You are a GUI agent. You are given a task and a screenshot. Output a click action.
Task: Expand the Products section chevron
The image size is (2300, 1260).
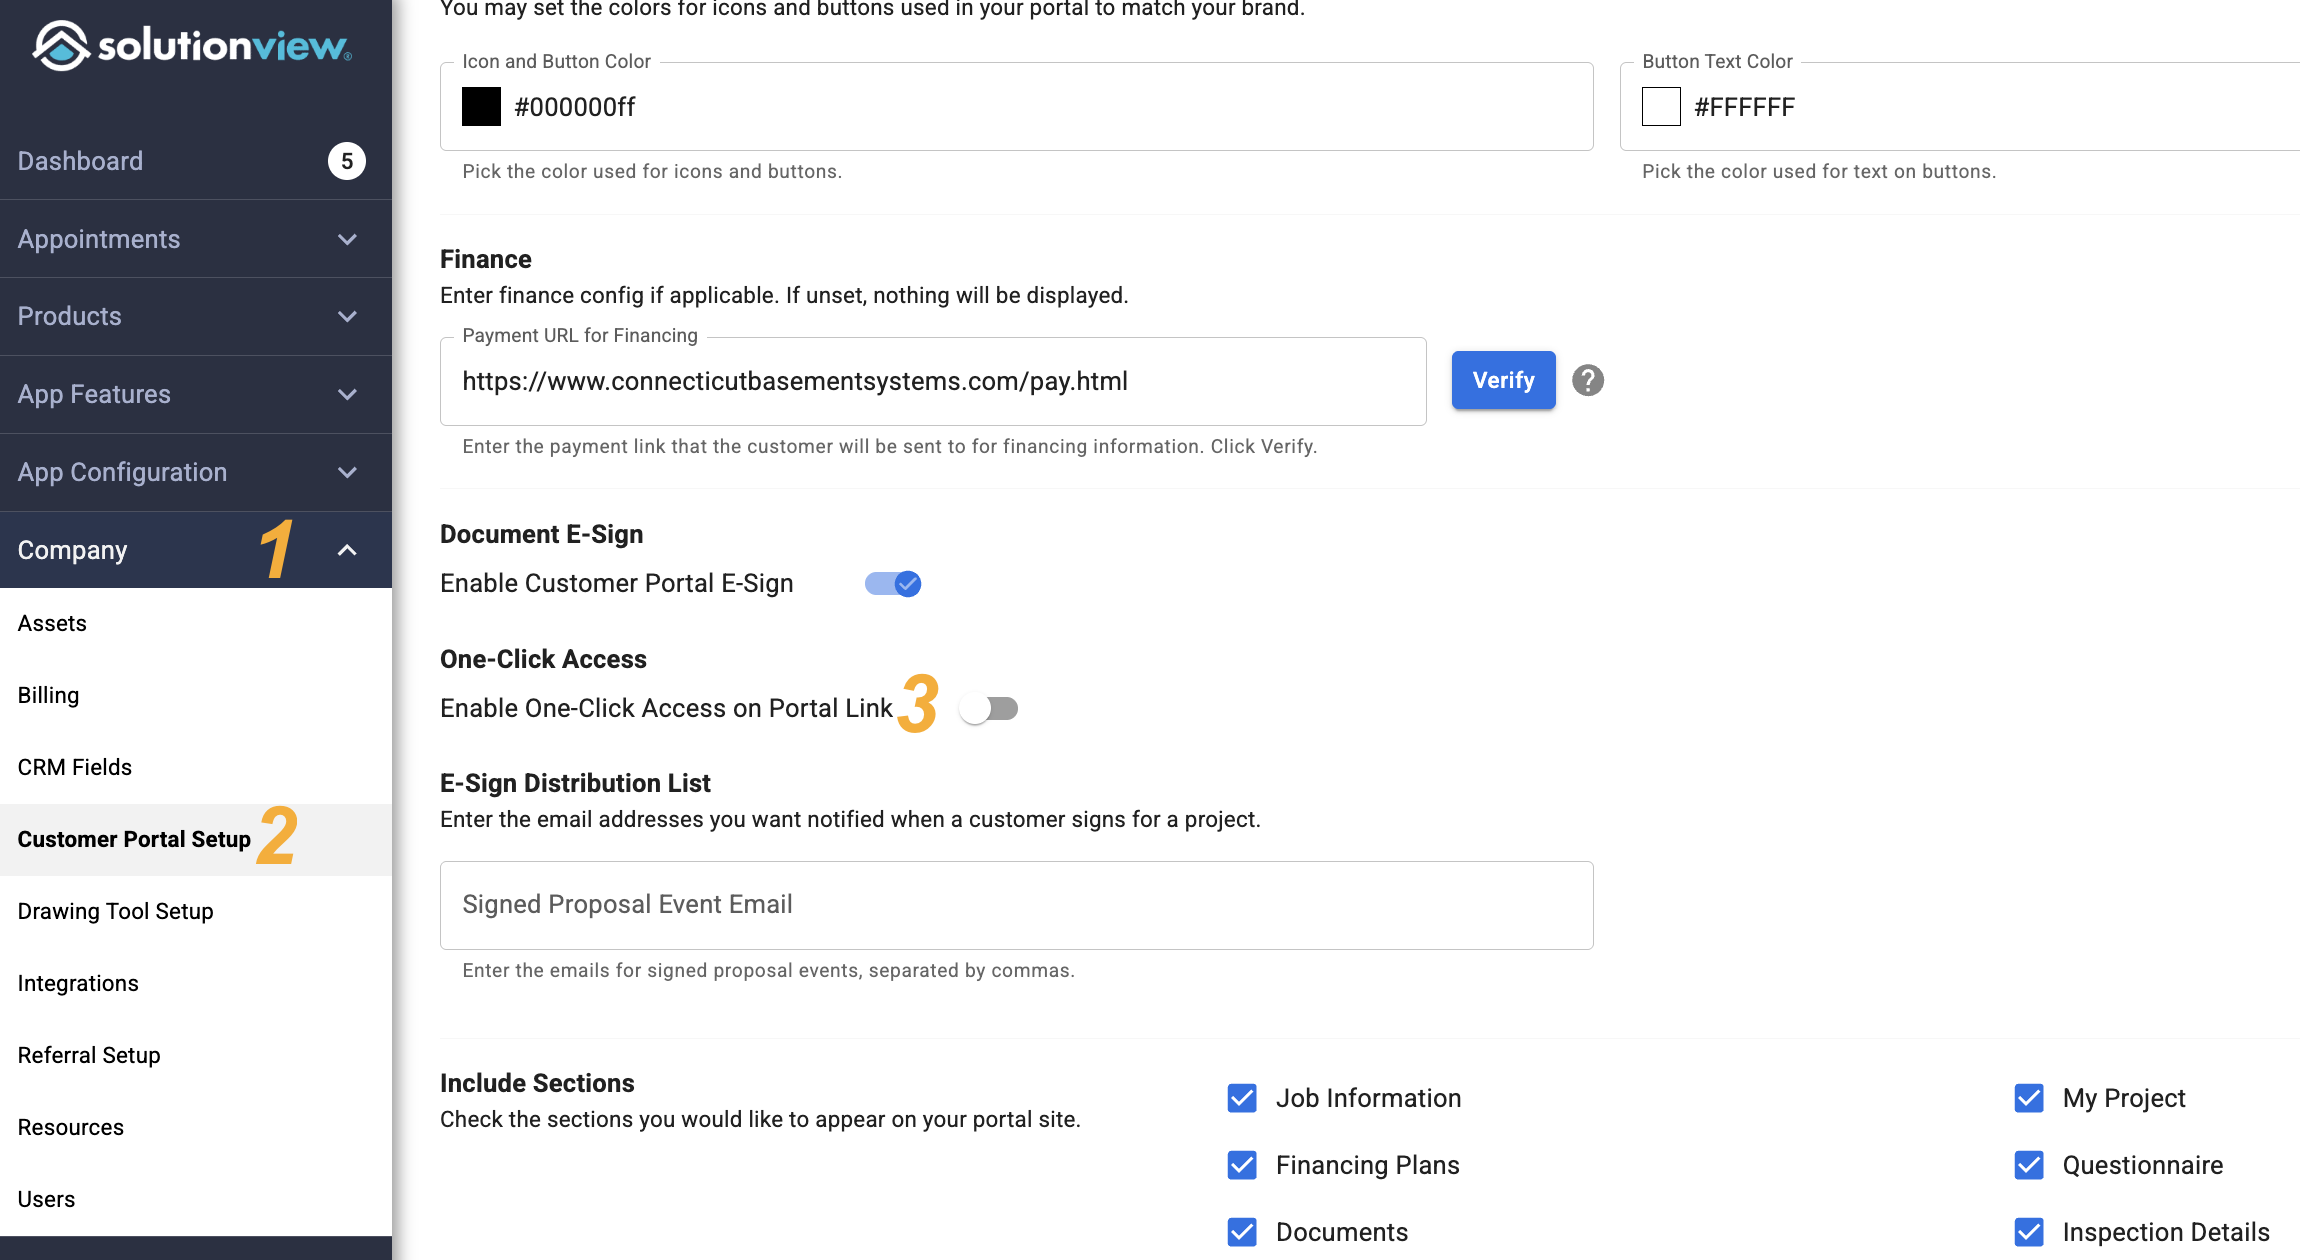(347, 316)
